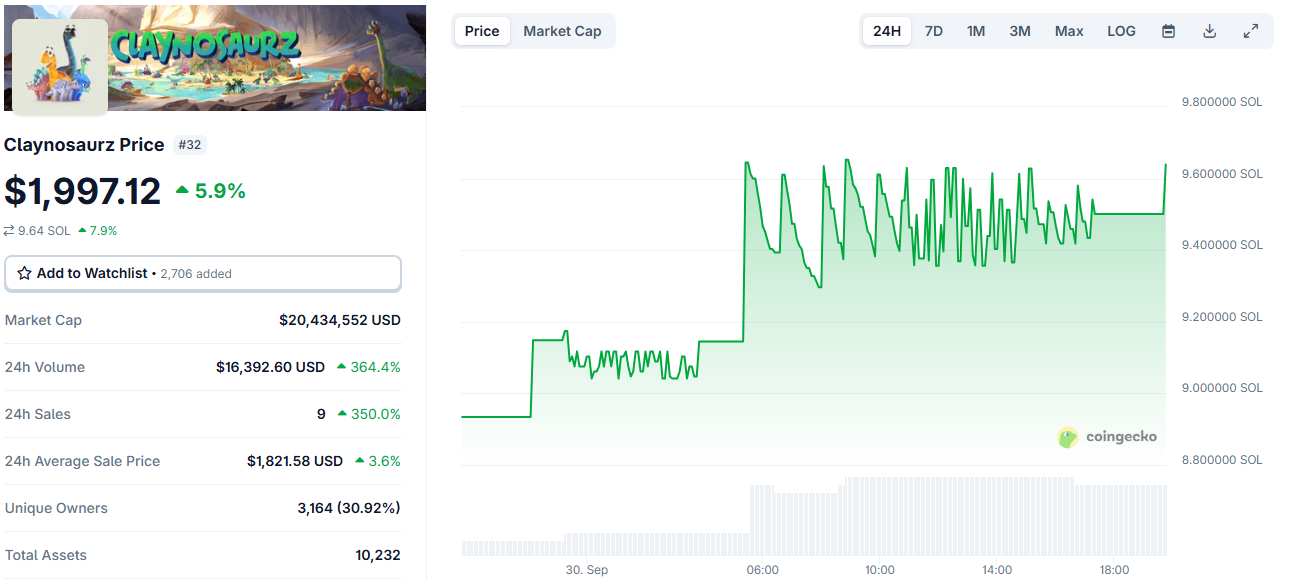Viewport: 1292px width, 580px height.
Task: Click the Claynosaurz collection avatar
Action: click(60, 65)
